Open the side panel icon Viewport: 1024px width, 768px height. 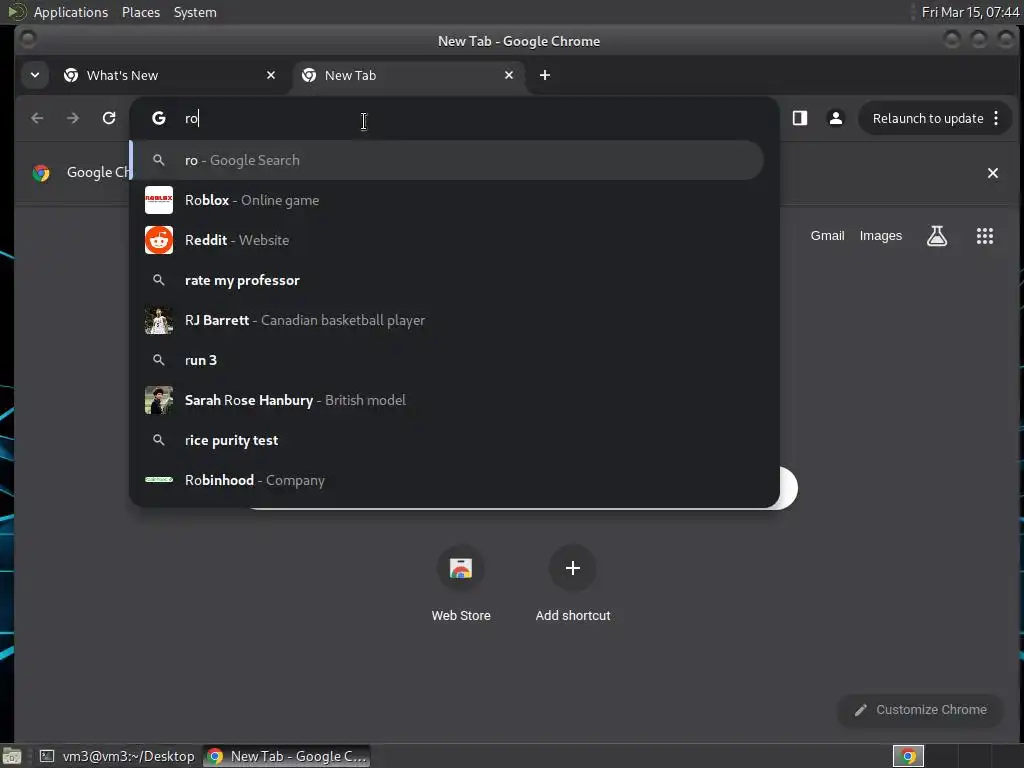coord(800,118)
